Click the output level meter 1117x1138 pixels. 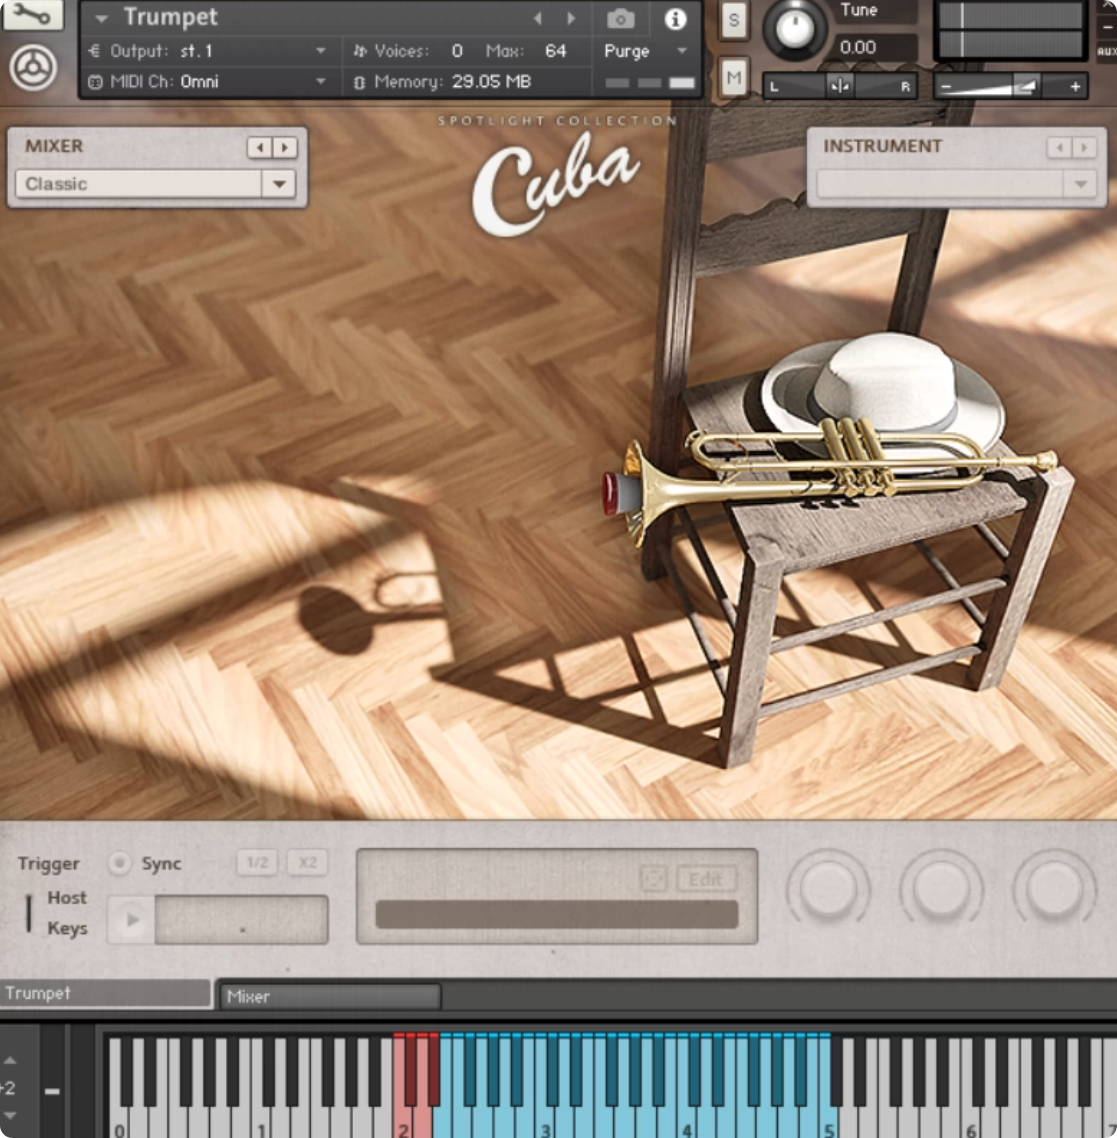click(x=1010, y=30)
